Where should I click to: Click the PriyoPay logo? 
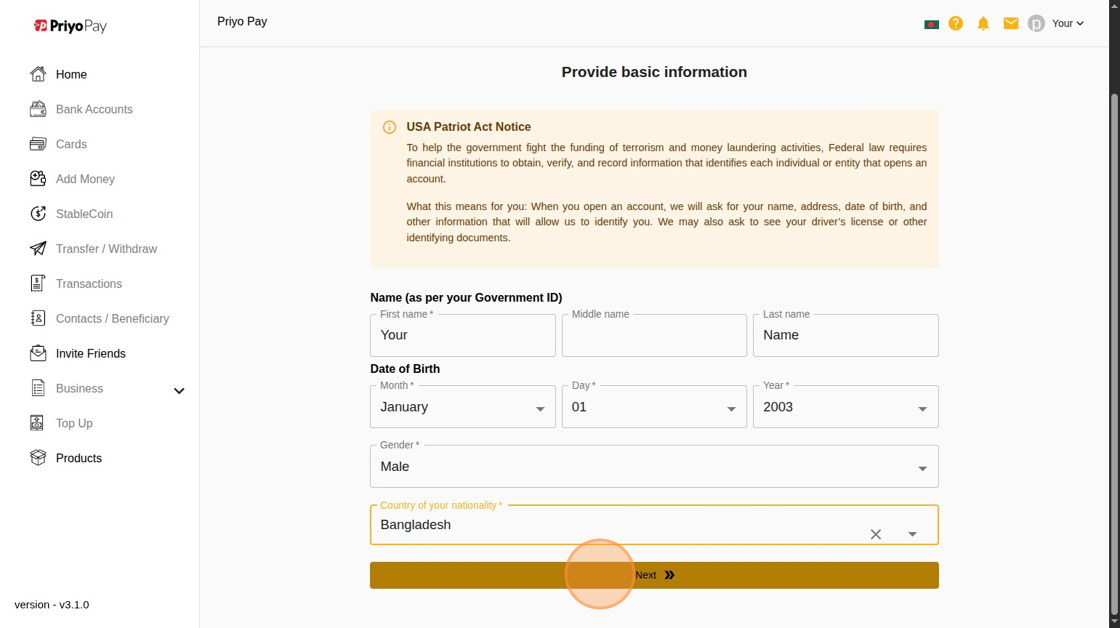coord(70,26)
